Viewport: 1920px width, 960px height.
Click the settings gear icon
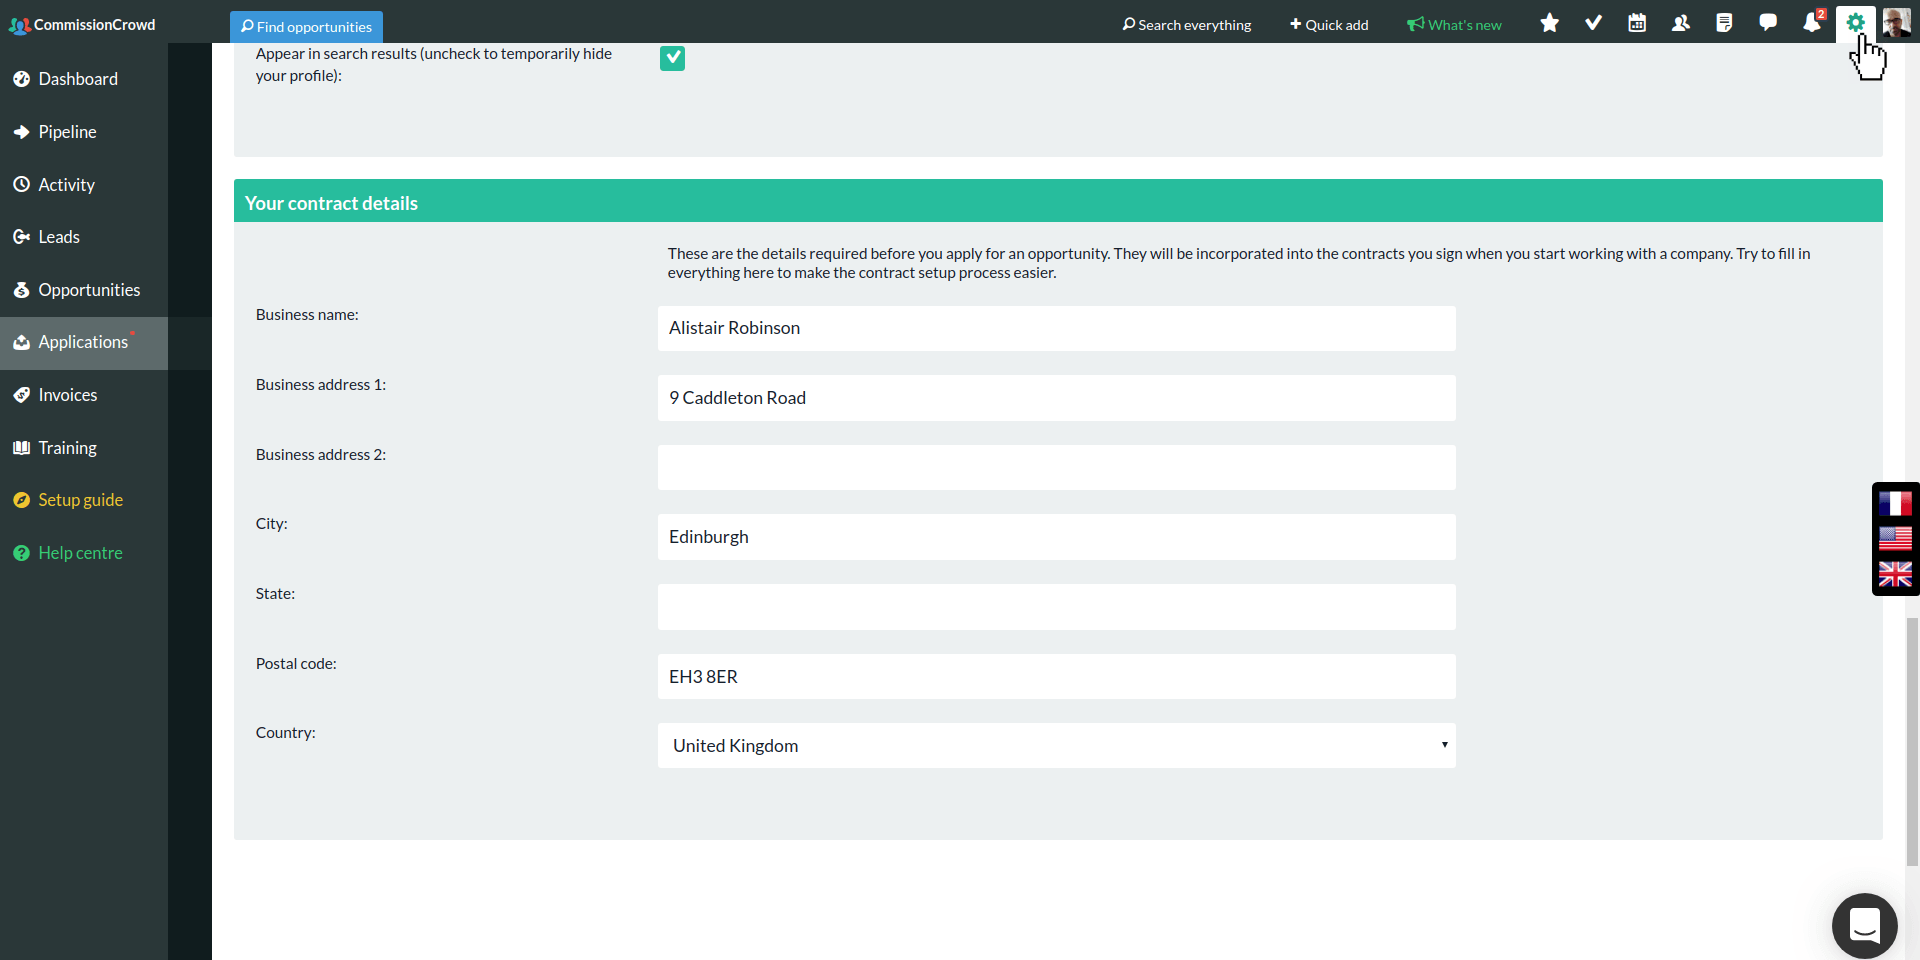(x=1855, y=23)
